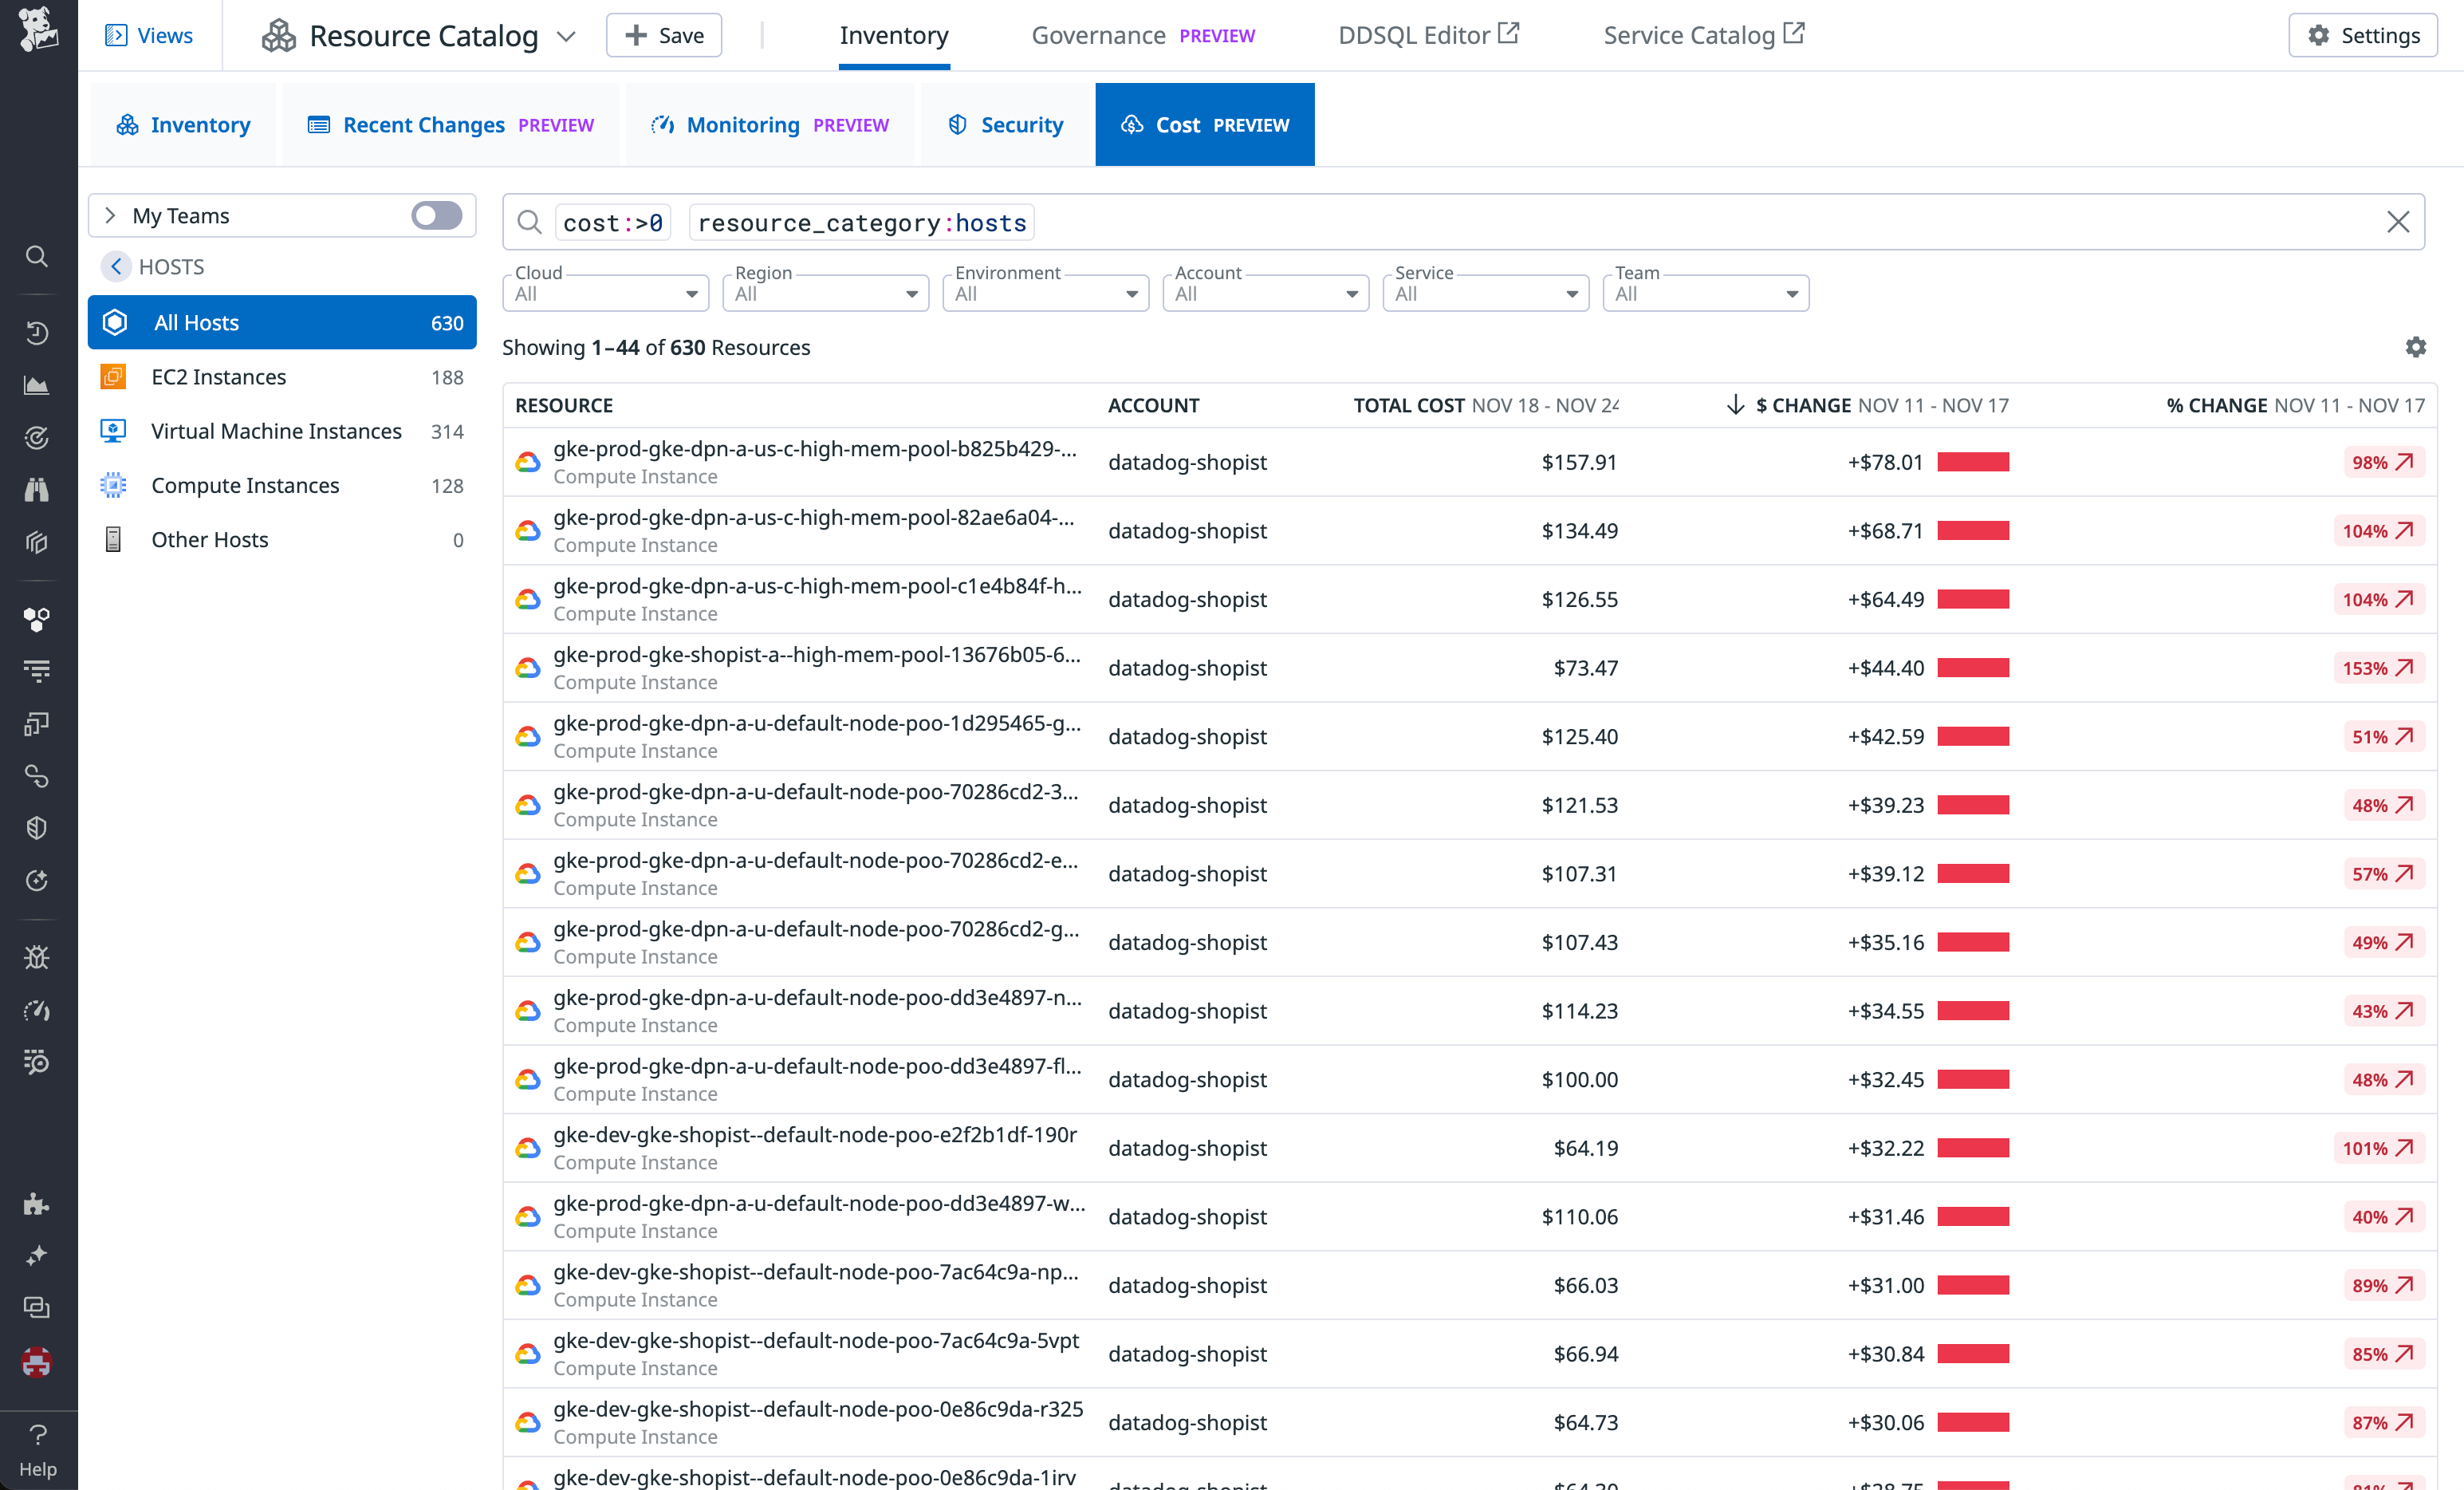Select the shield security icon in the sidebar

pos(37,827)
